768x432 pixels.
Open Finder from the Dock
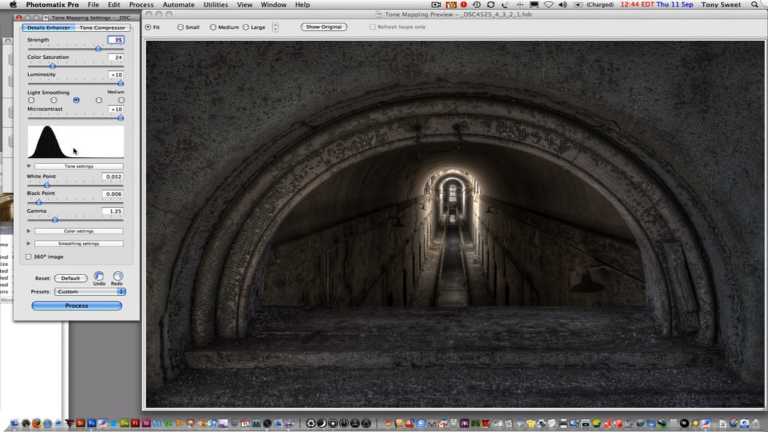(13, 423)
